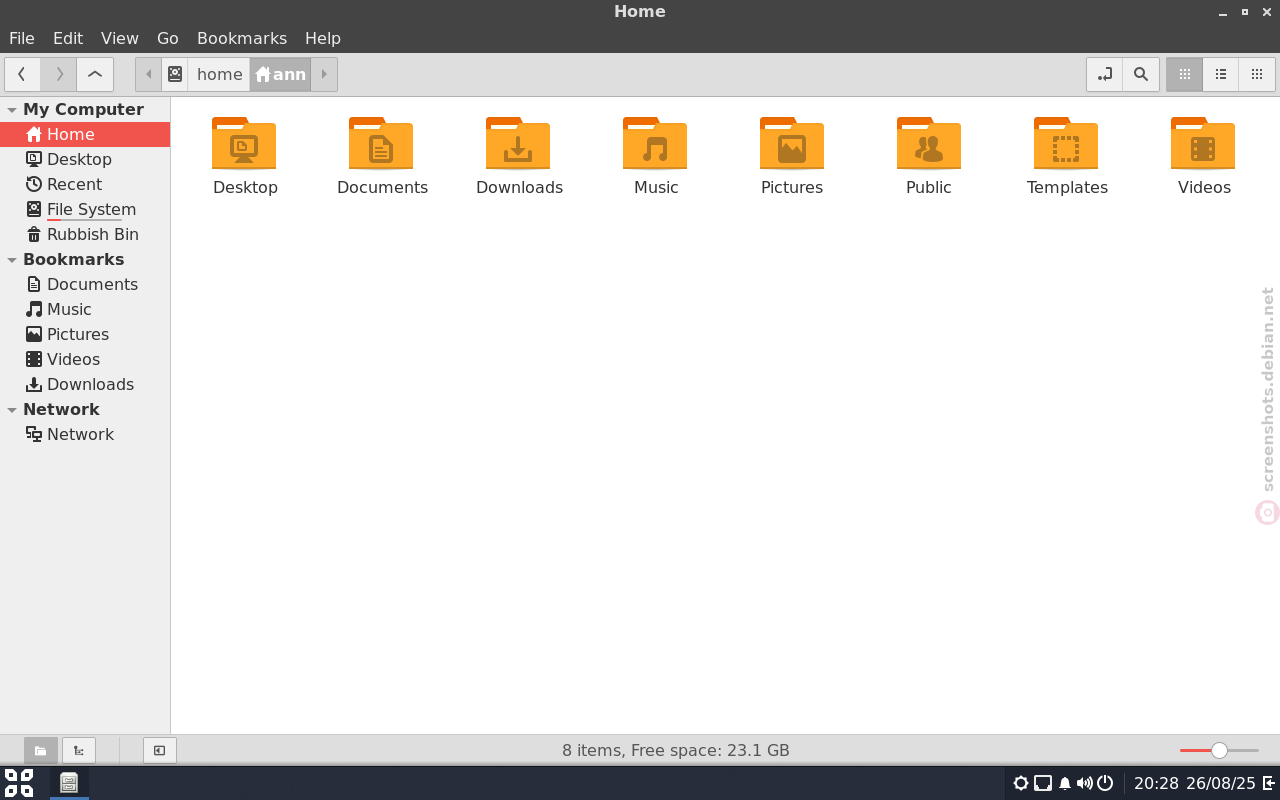Viewport: 1280px width, 800px height.
Task: Open Rubbish Bin in the sidebar
Action: [x=85, y=234]
